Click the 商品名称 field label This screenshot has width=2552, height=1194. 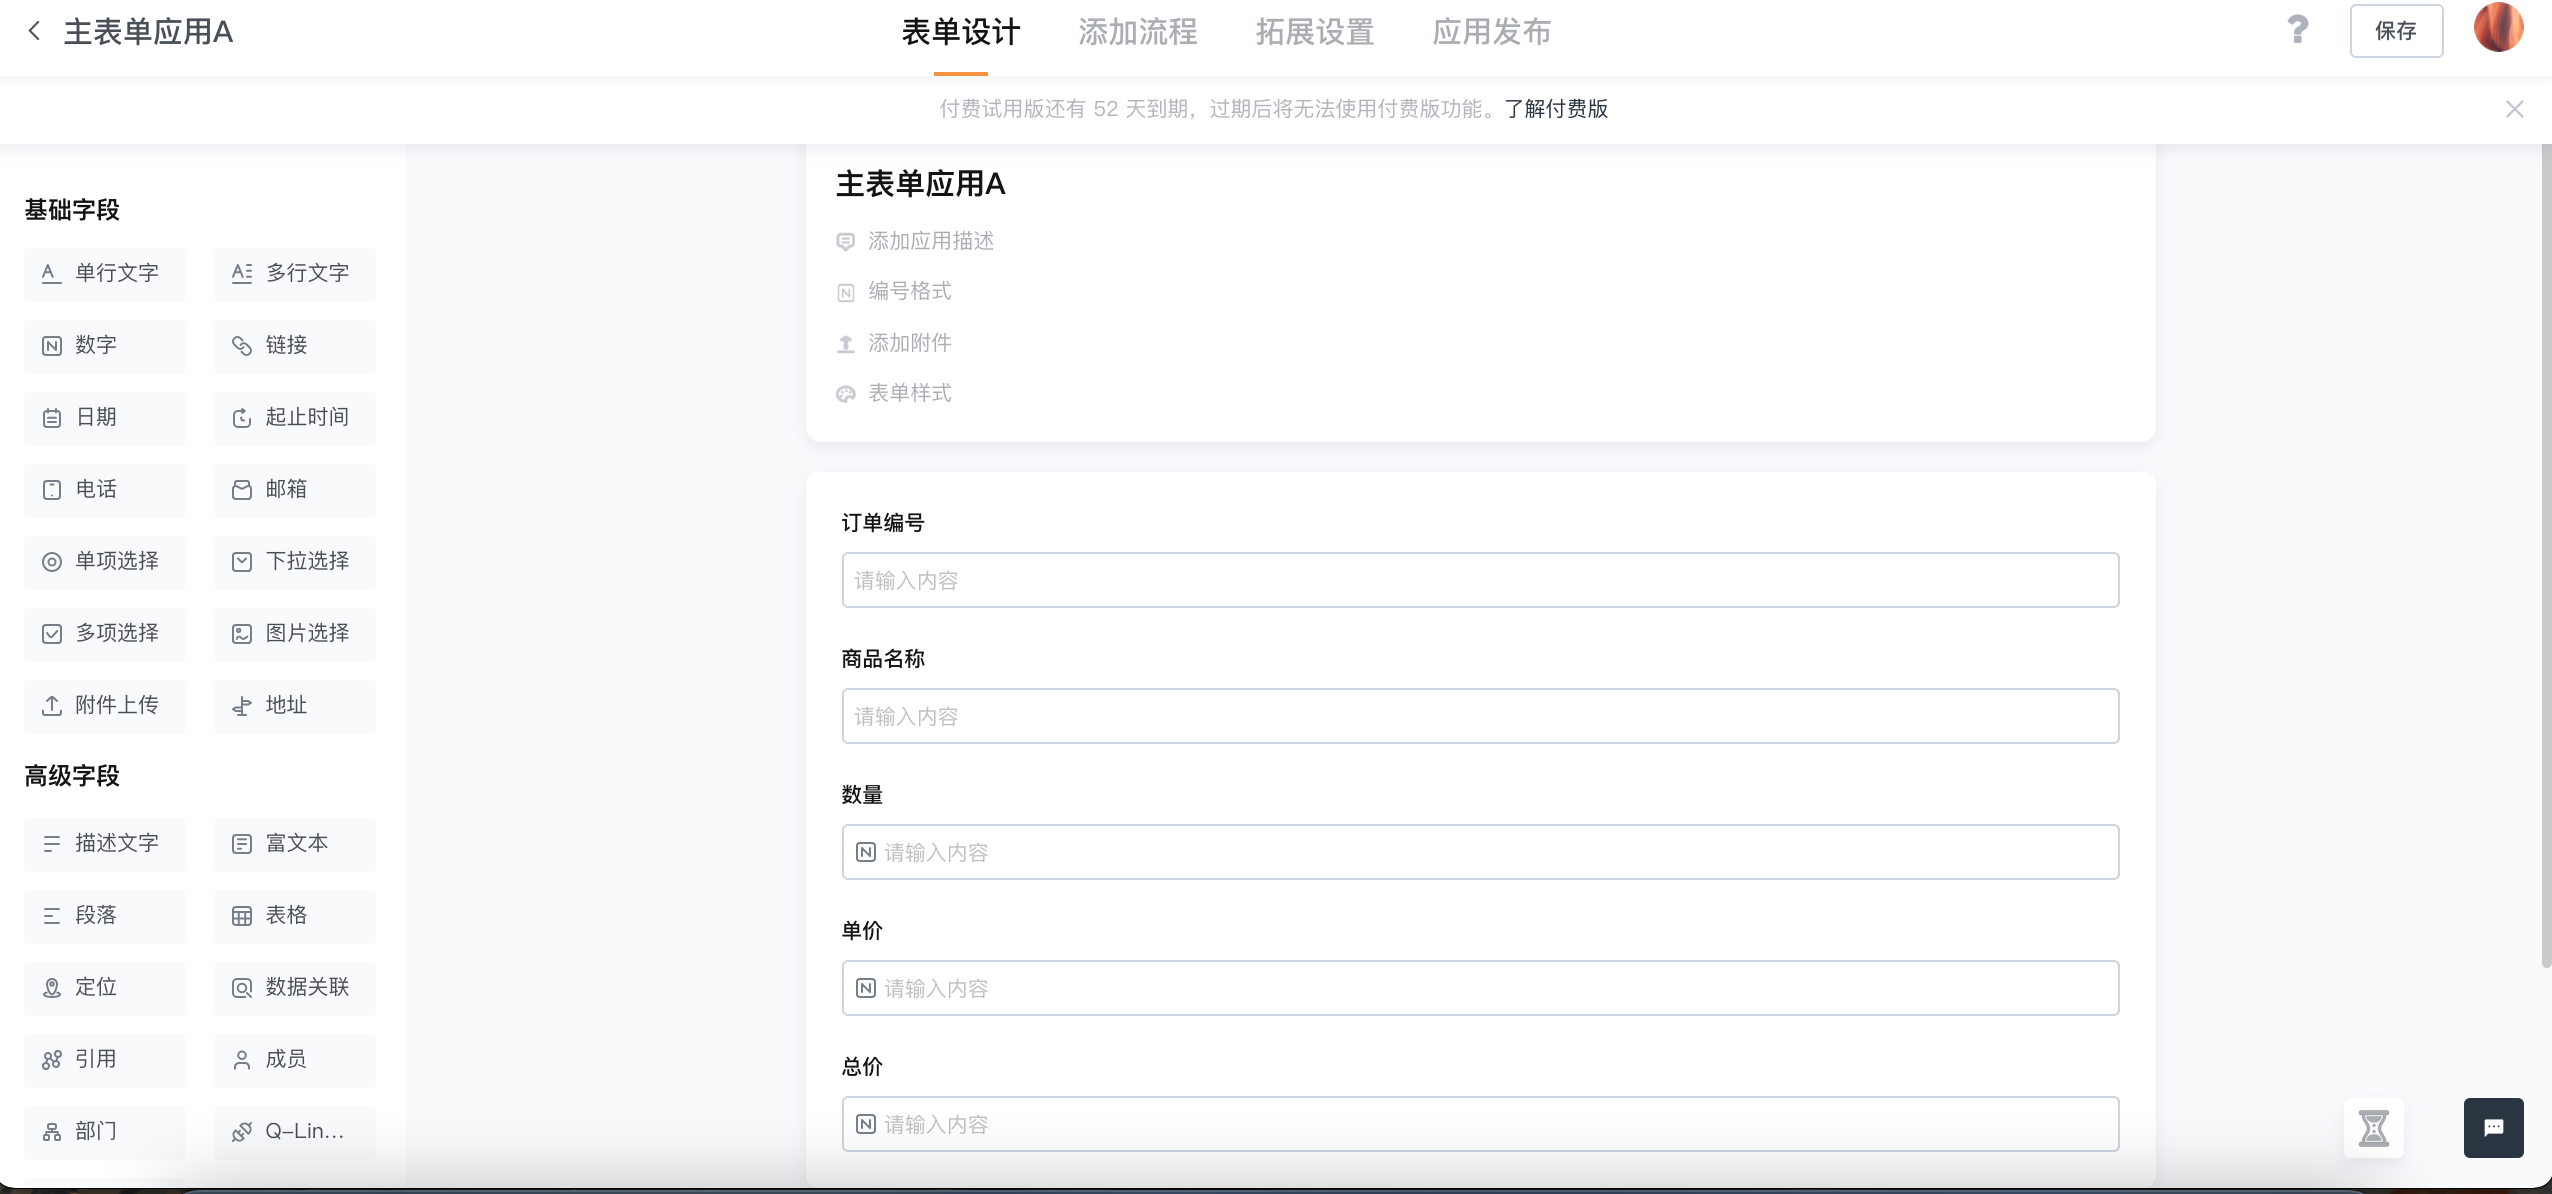883,659
